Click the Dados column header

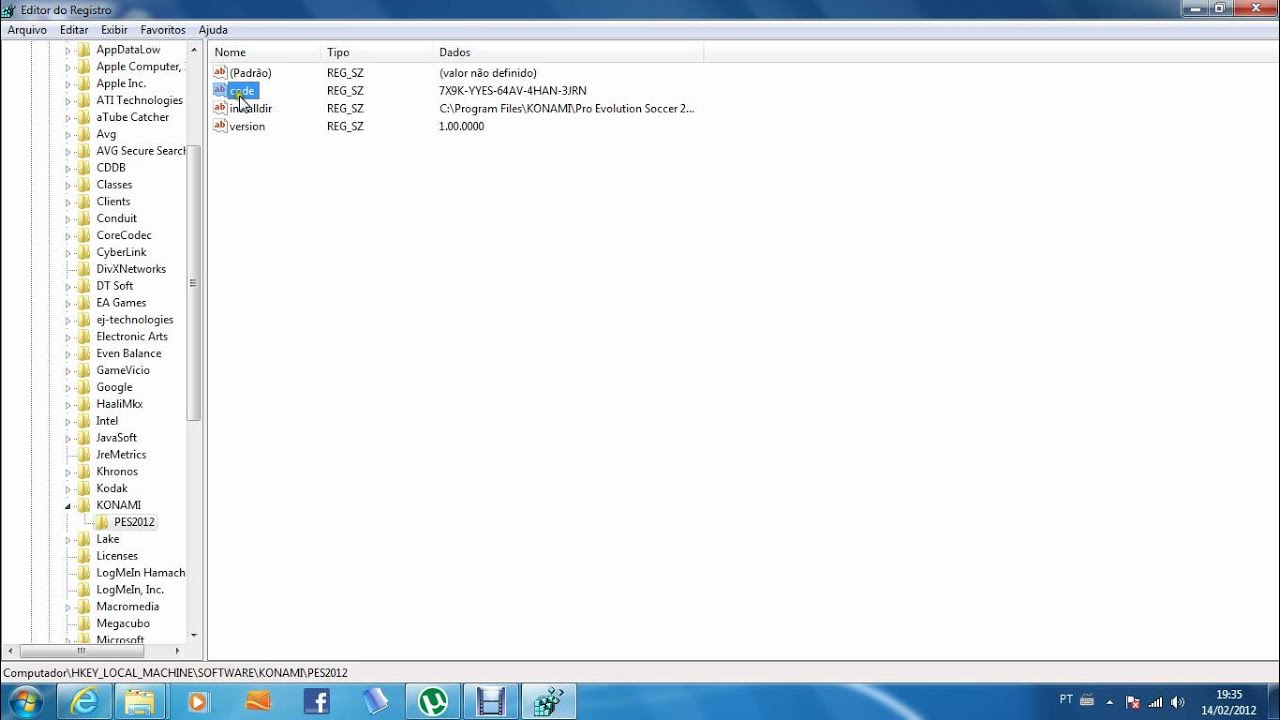(x=568, y=52)
